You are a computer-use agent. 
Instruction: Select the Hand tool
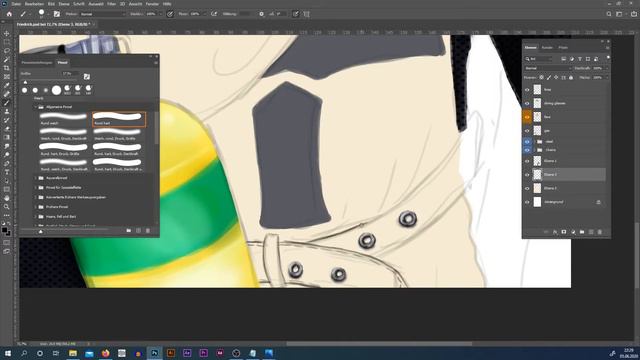tap(7, 198)
